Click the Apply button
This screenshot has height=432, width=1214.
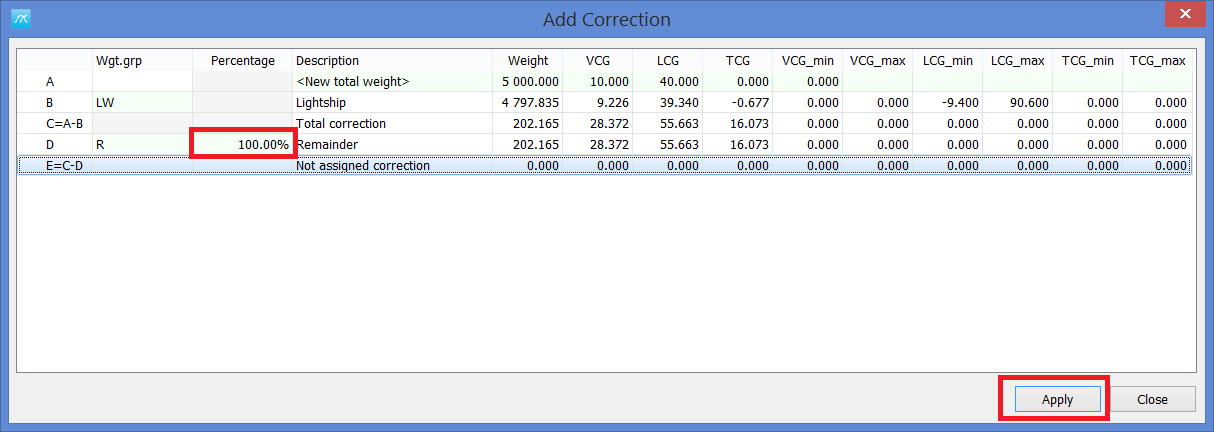tap(1057, 399)
